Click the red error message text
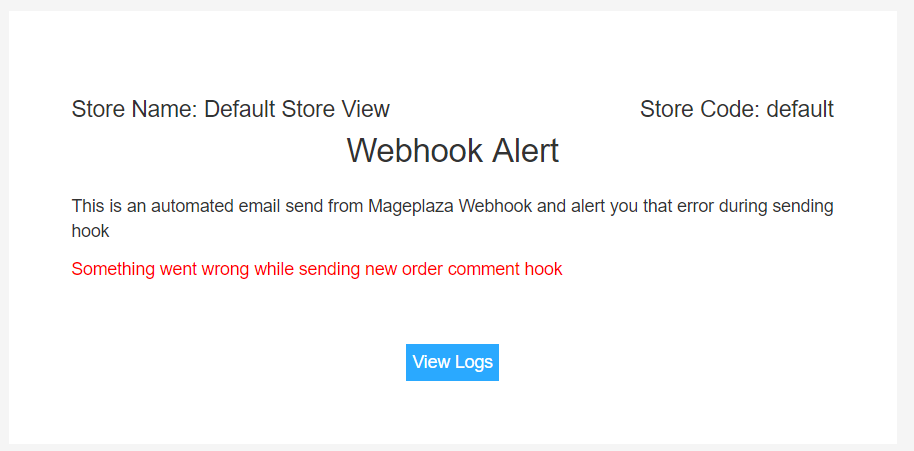Viewport: 914px width, 451px height. tap(316, 269)
